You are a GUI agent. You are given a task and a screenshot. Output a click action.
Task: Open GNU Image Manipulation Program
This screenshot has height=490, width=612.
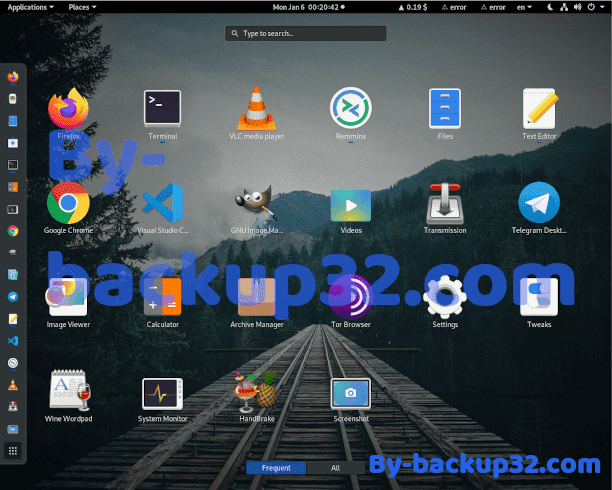pos(256,202)
